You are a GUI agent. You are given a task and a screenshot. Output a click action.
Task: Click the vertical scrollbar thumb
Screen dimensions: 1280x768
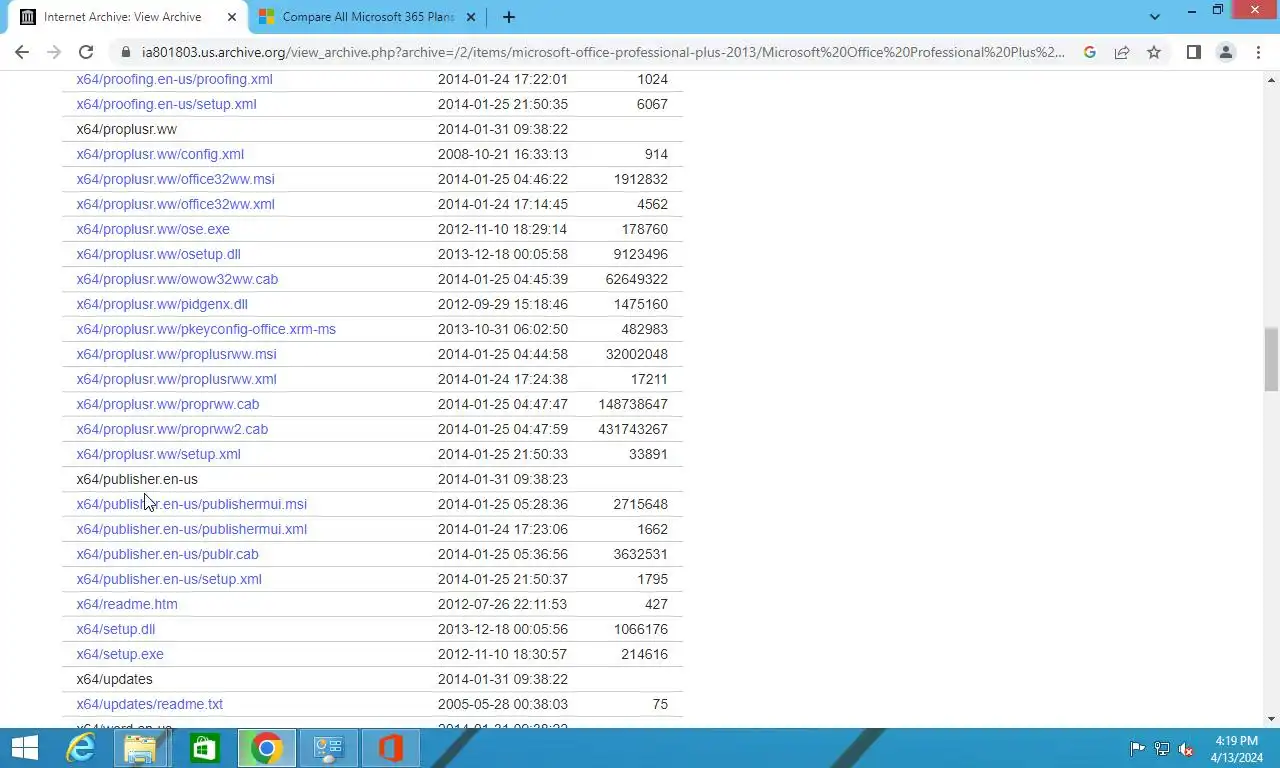click(x=1271, y=359)
